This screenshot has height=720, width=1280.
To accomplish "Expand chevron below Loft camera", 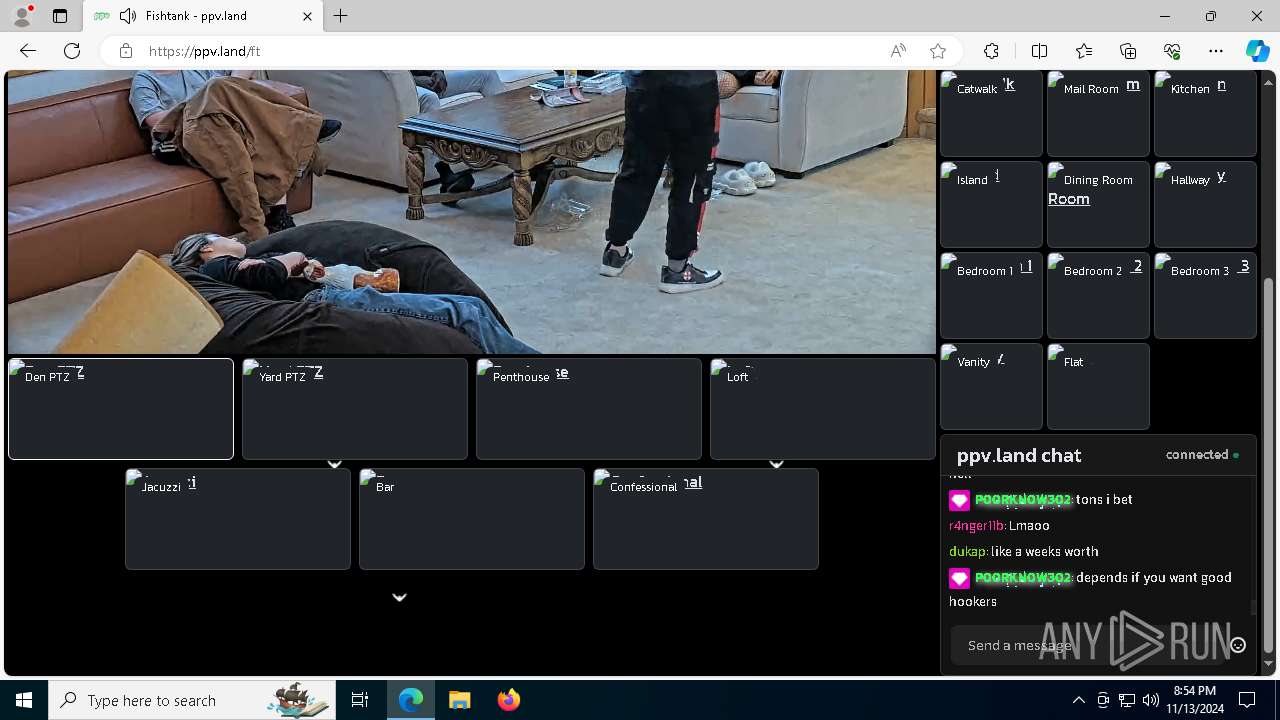I will 776,464.
